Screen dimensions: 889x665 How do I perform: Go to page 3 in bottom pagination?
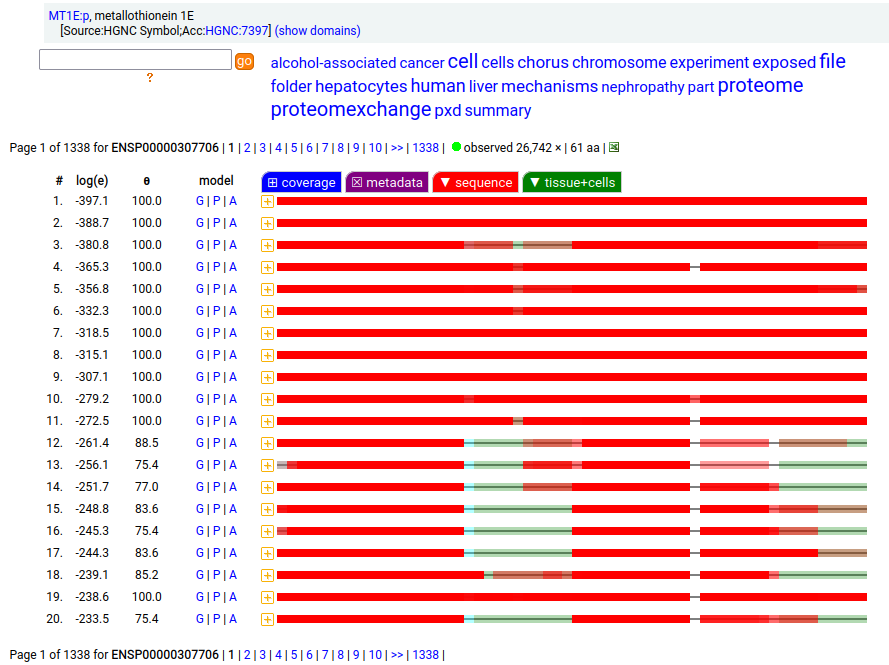coord(263,655)
